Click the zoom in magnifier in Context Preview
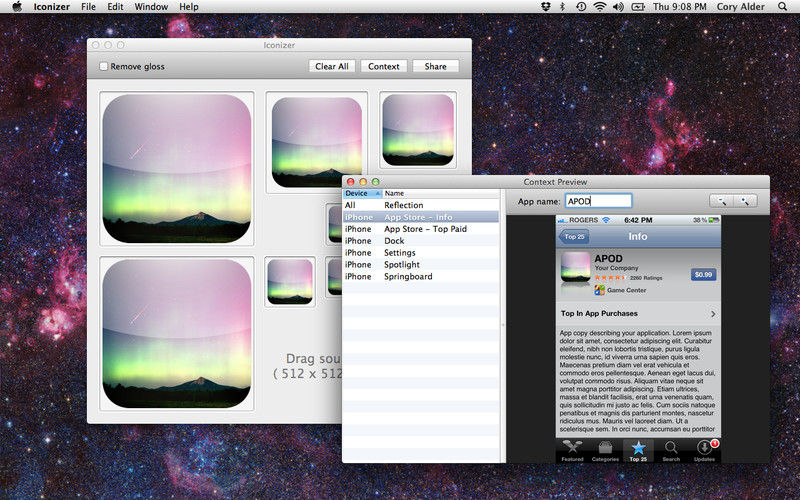The width and height of the screenshot is (800, 500). (x=745, y=201)
